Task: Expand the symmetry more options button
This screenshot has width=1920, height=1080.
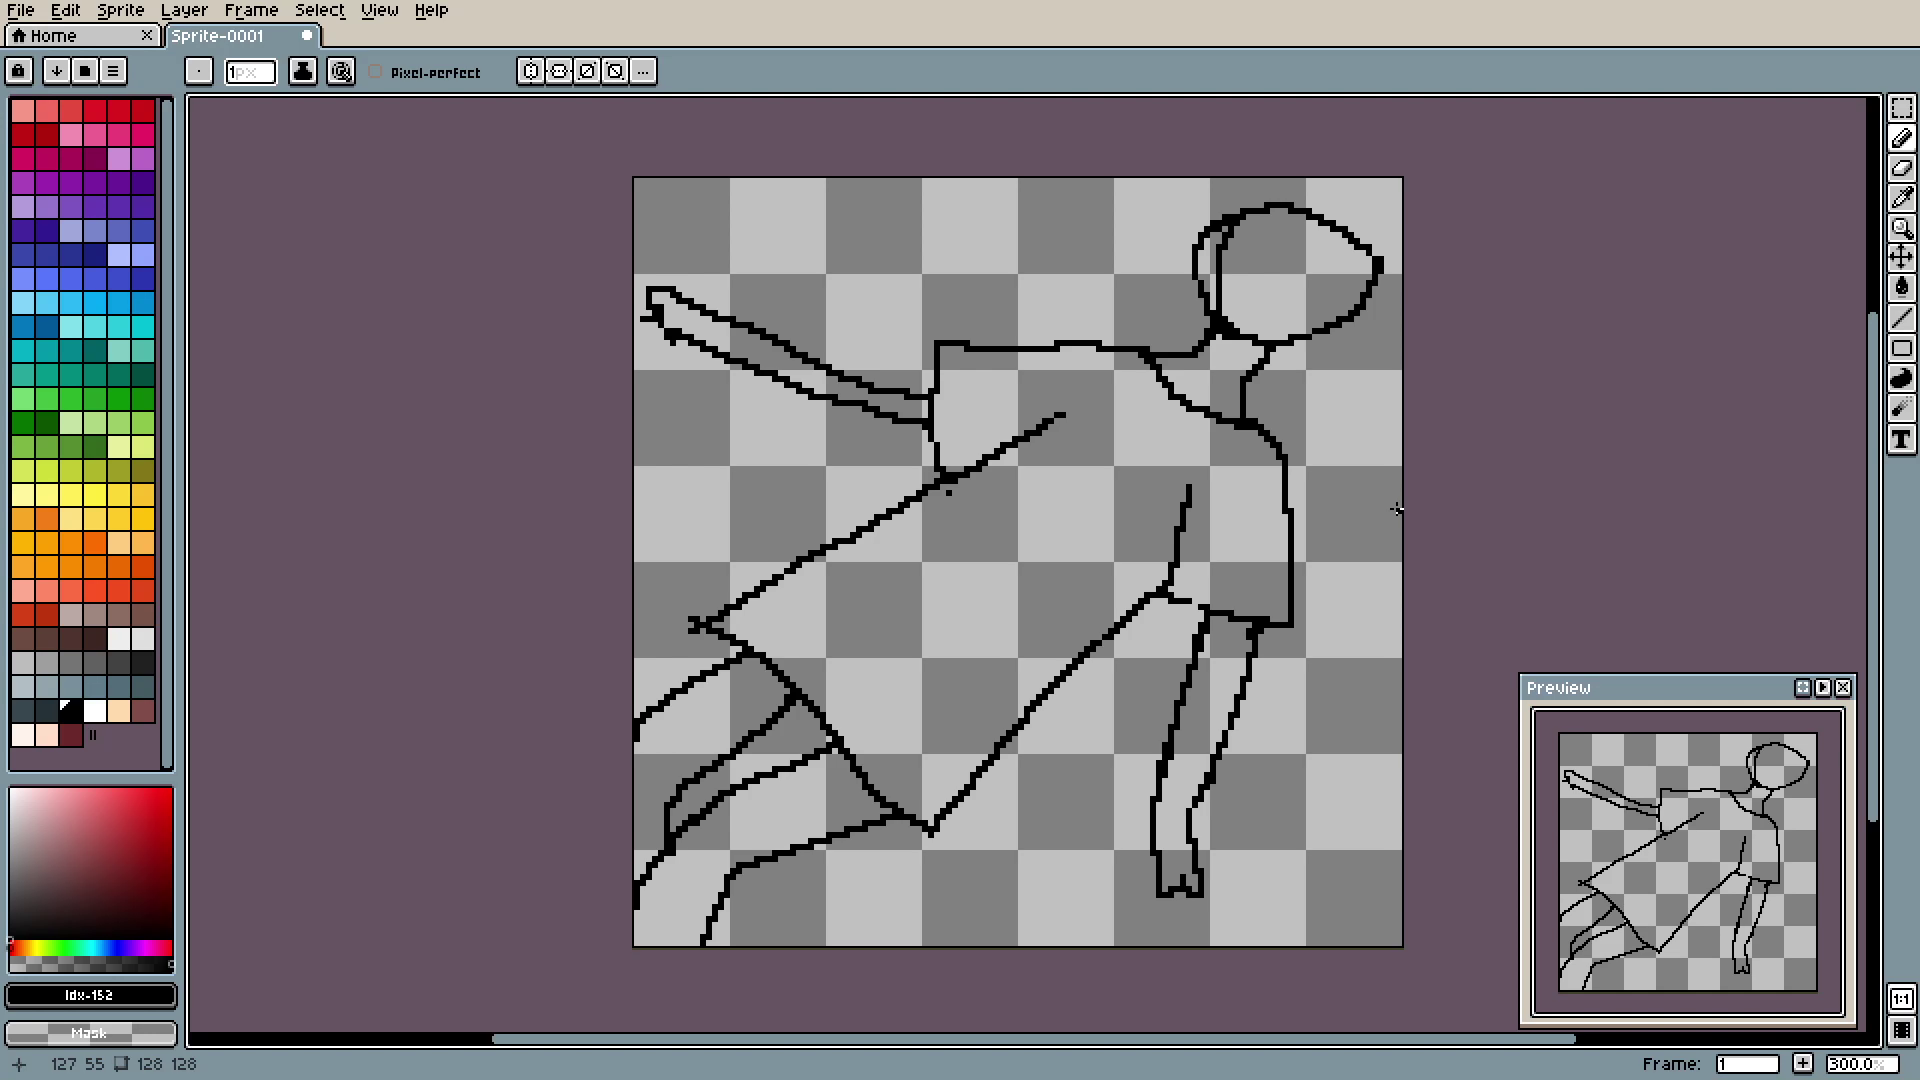Action: click(643, 71)
